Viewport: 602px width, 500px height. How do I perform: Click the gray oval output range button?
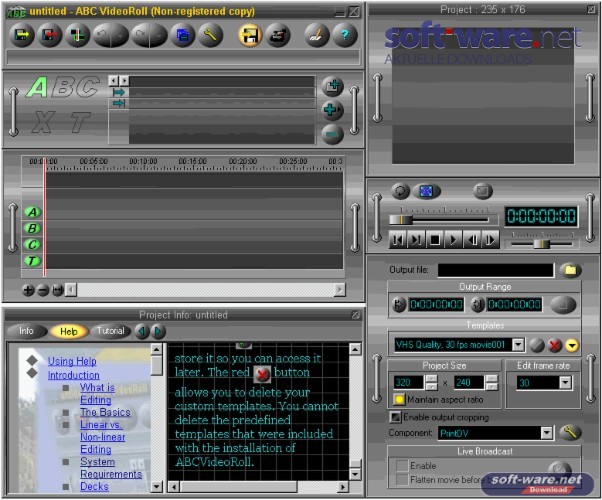[x=563, y=305]
